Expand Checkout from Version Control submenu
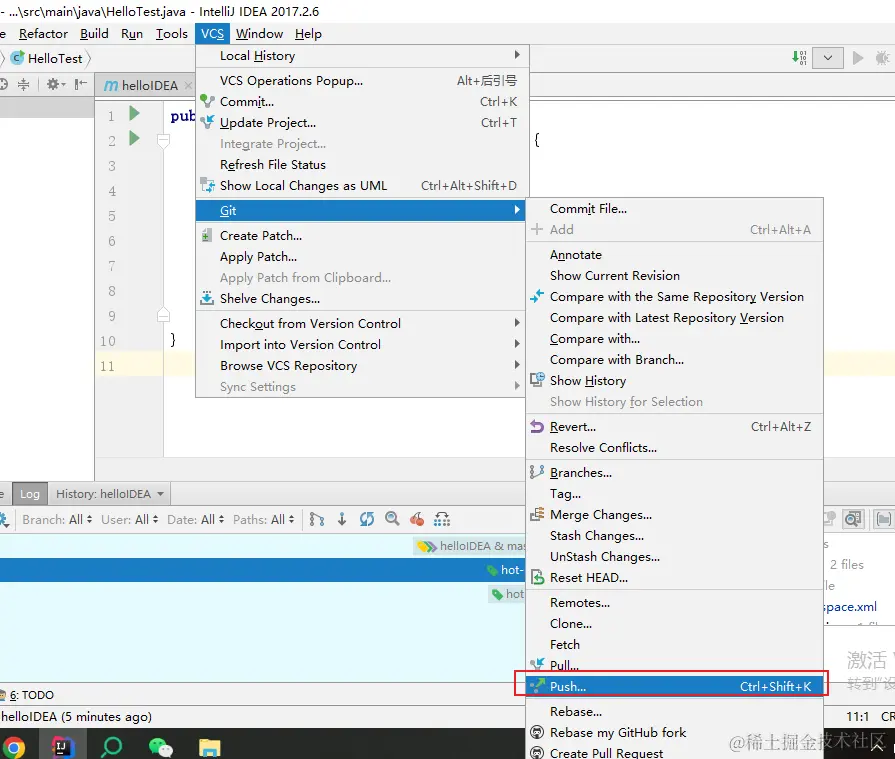 (x=360, y=323)
